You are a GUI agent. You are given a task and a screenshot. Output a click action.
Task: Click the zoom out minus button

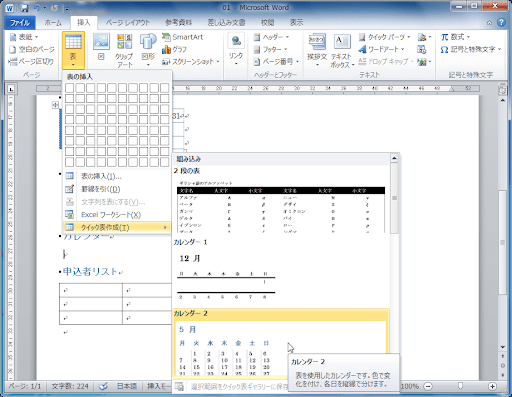(428, 386)
